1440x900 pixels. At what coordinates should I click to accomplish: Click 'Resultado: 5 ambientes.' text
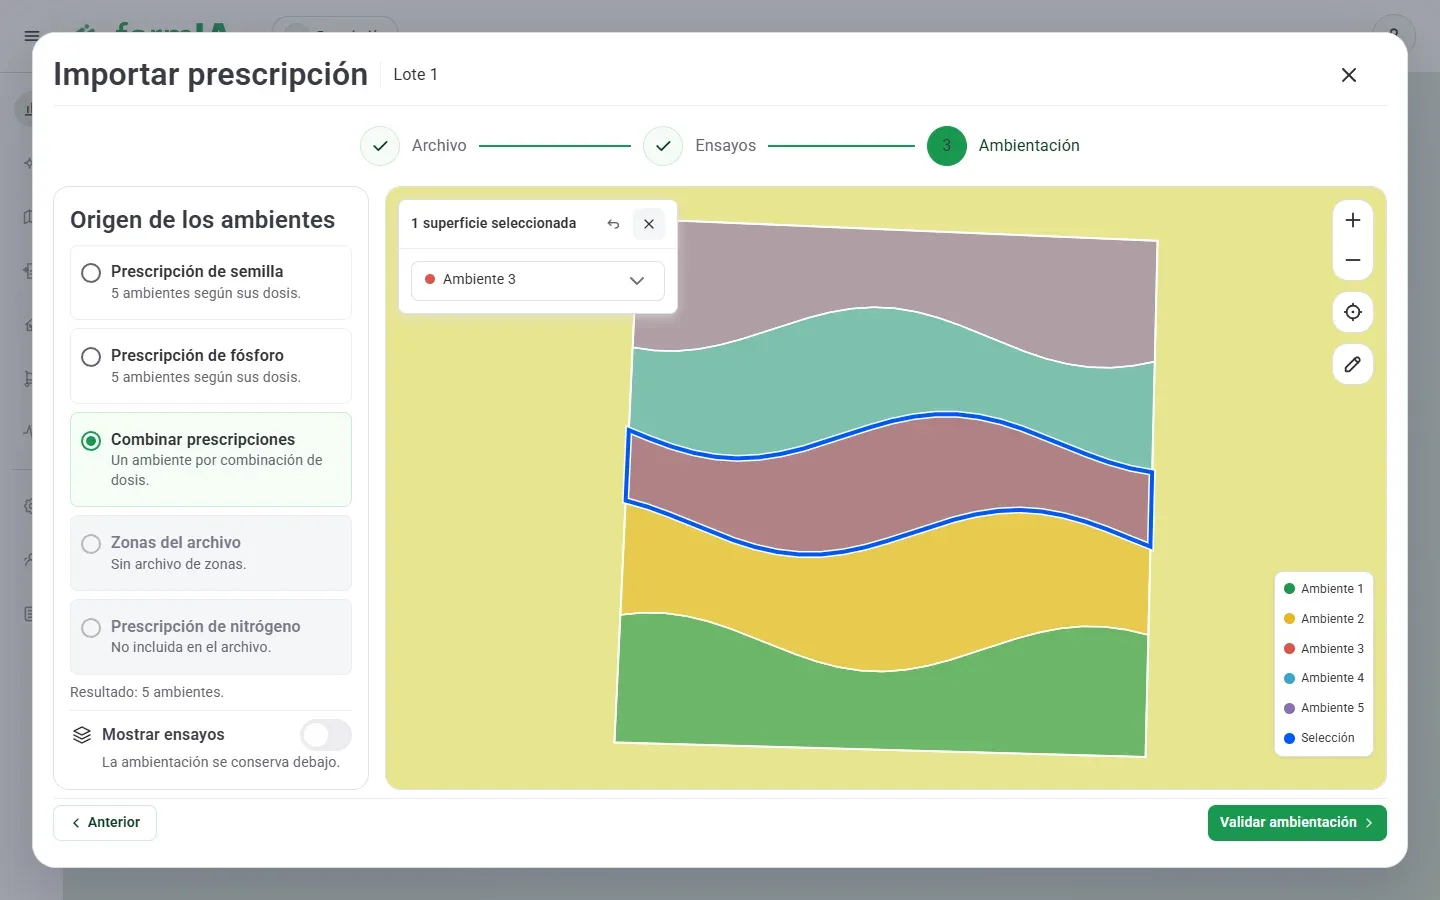tap(147, 692)
